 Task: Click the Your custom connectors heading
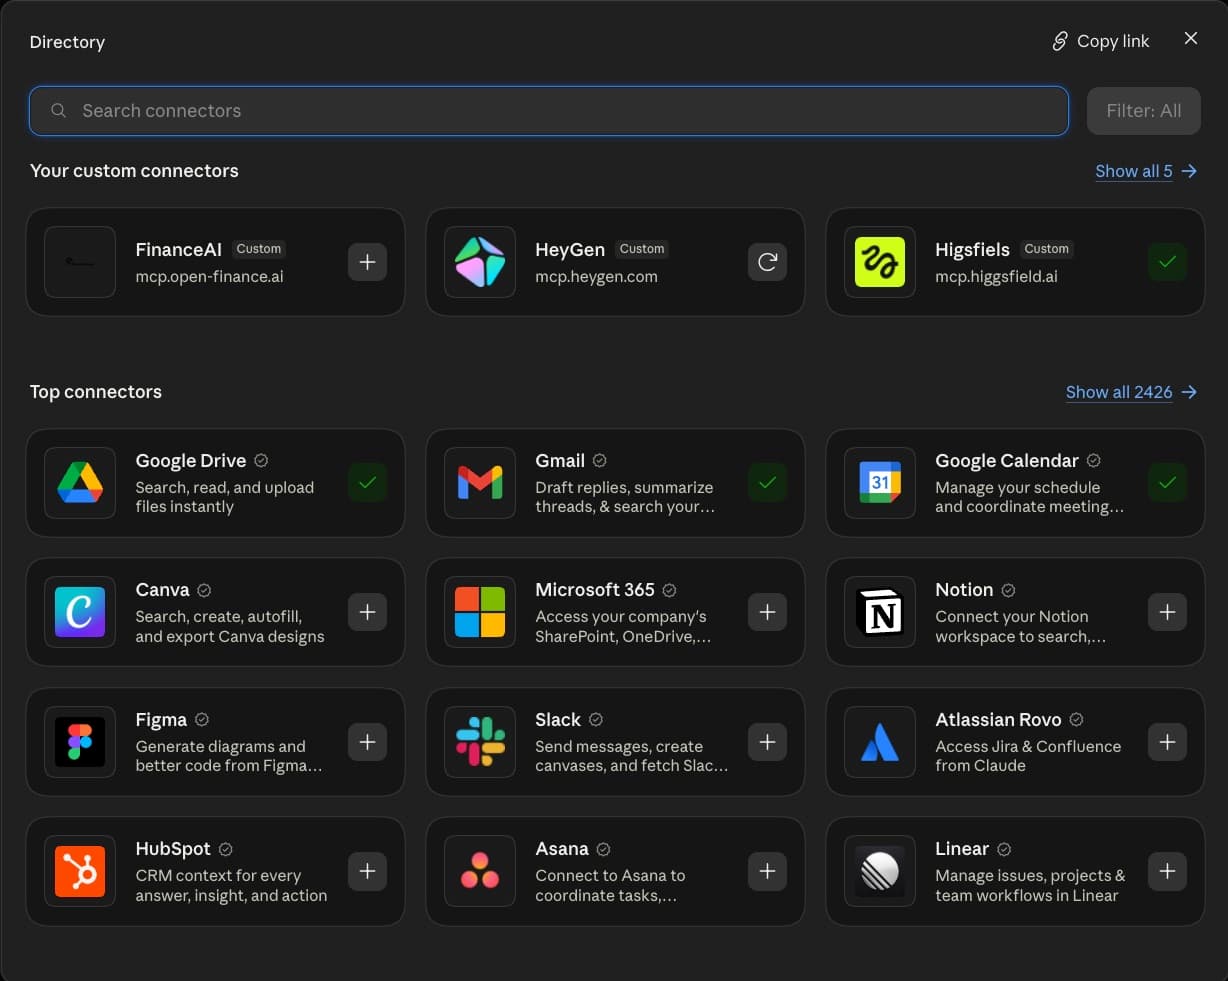pyautogui.click(x=134, y=171)
